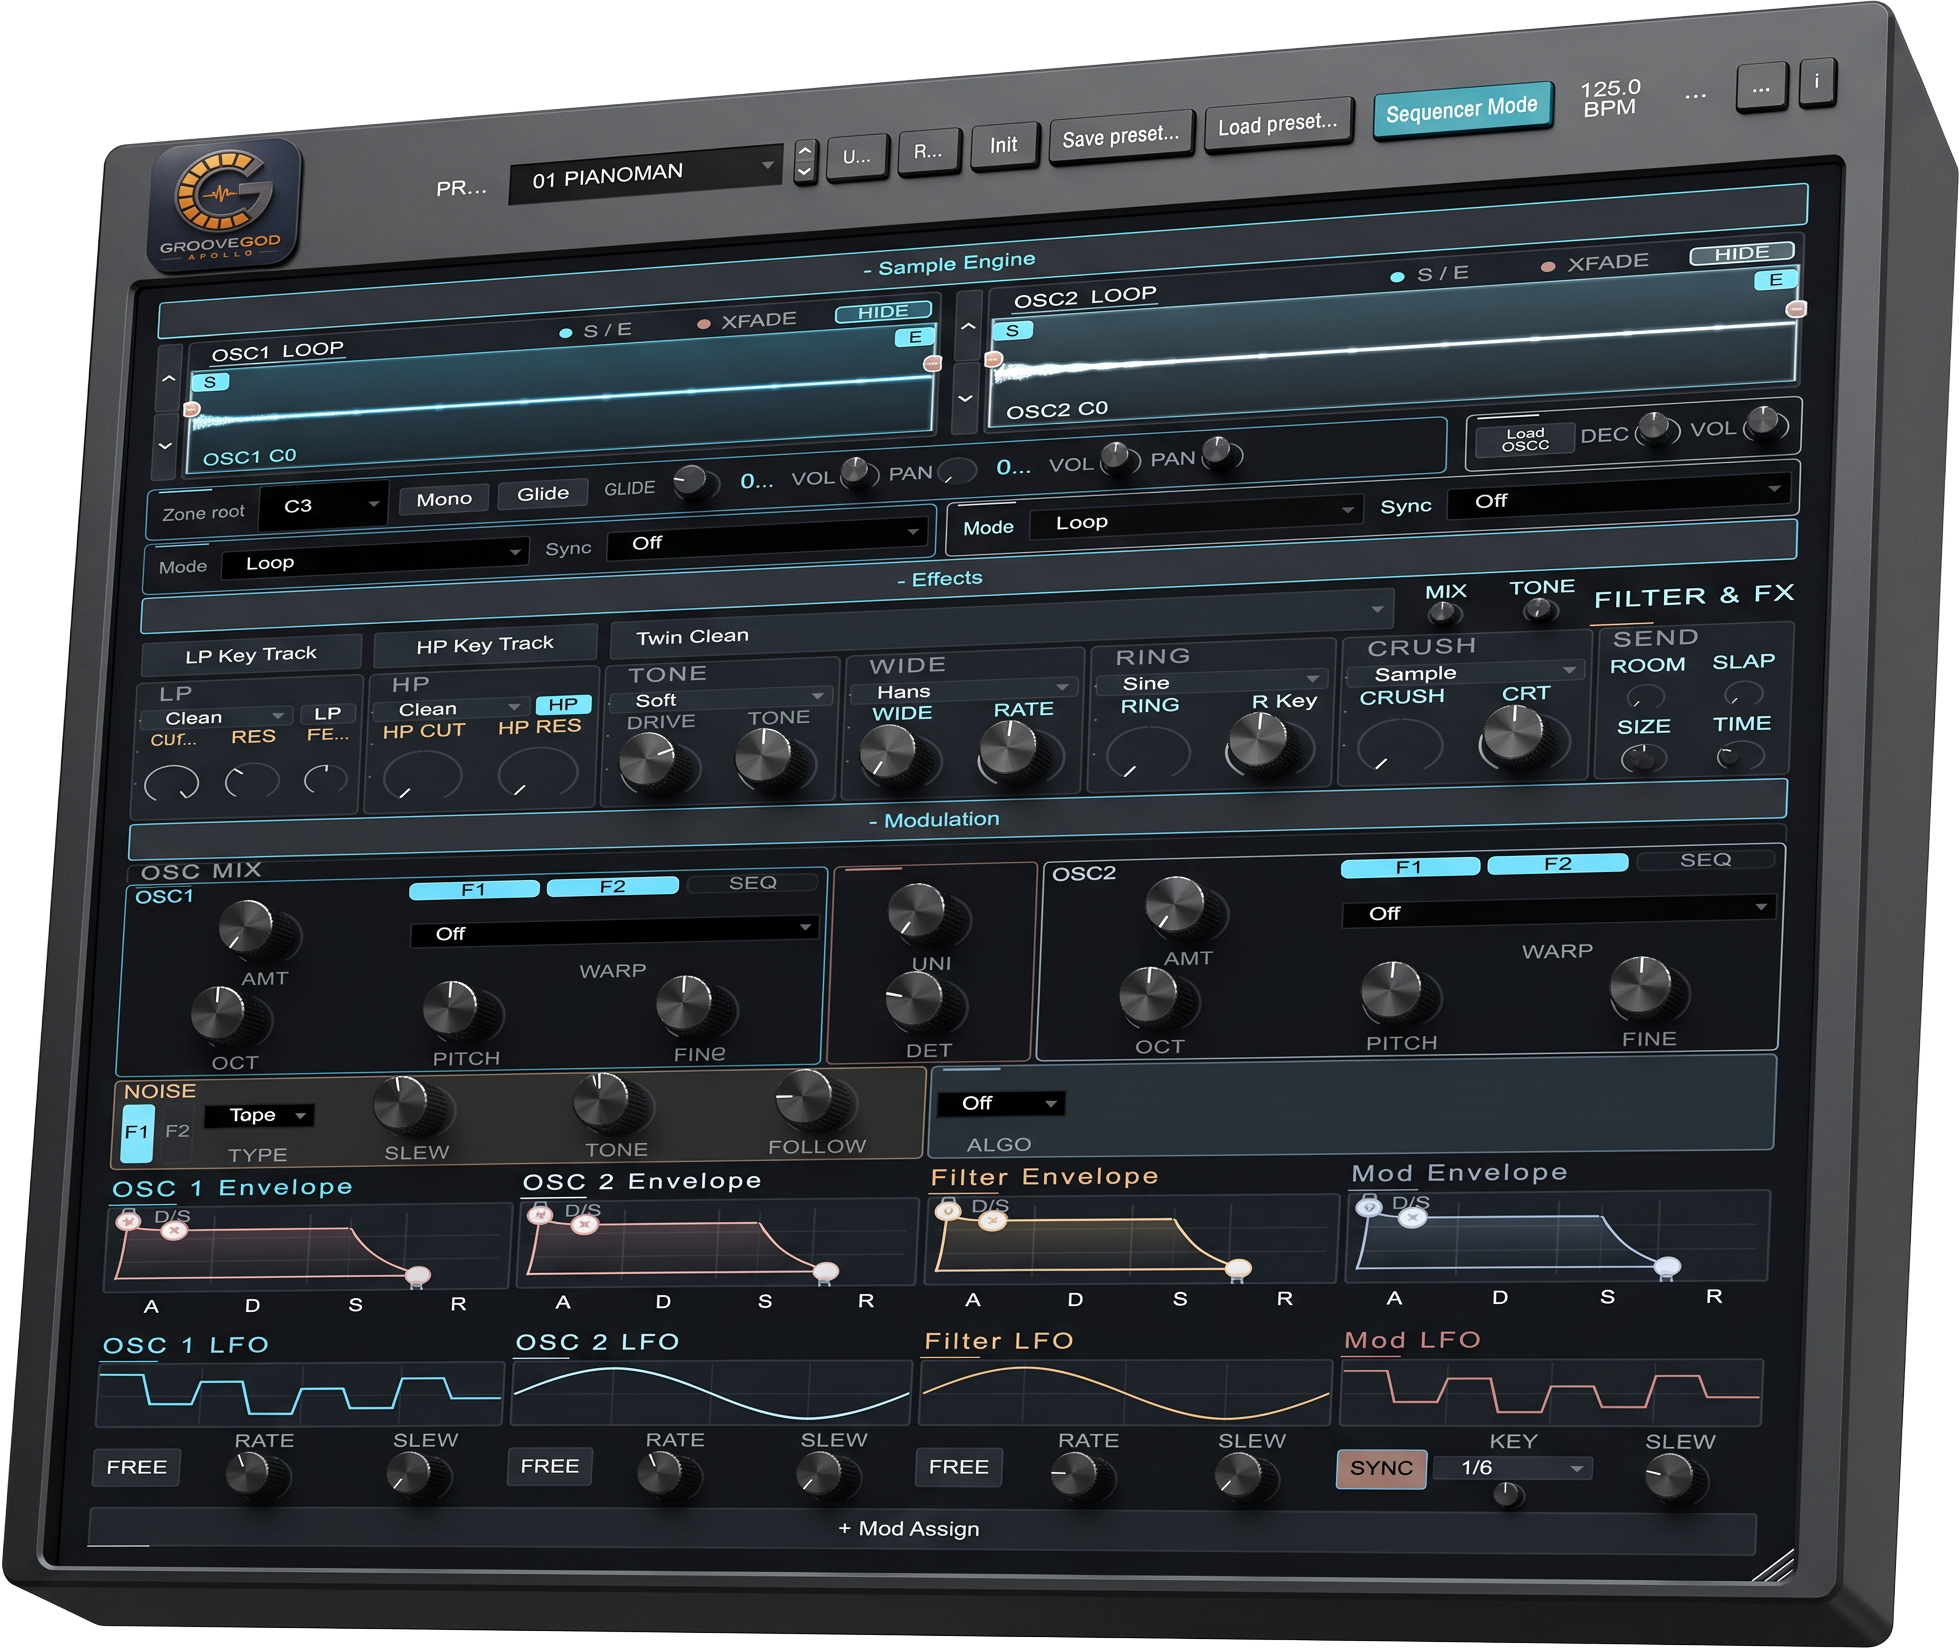The height and width of the screenshot is (1649, 1960).
Task: Toggle NOISE F1 routing button
Action: [137, 1132]
